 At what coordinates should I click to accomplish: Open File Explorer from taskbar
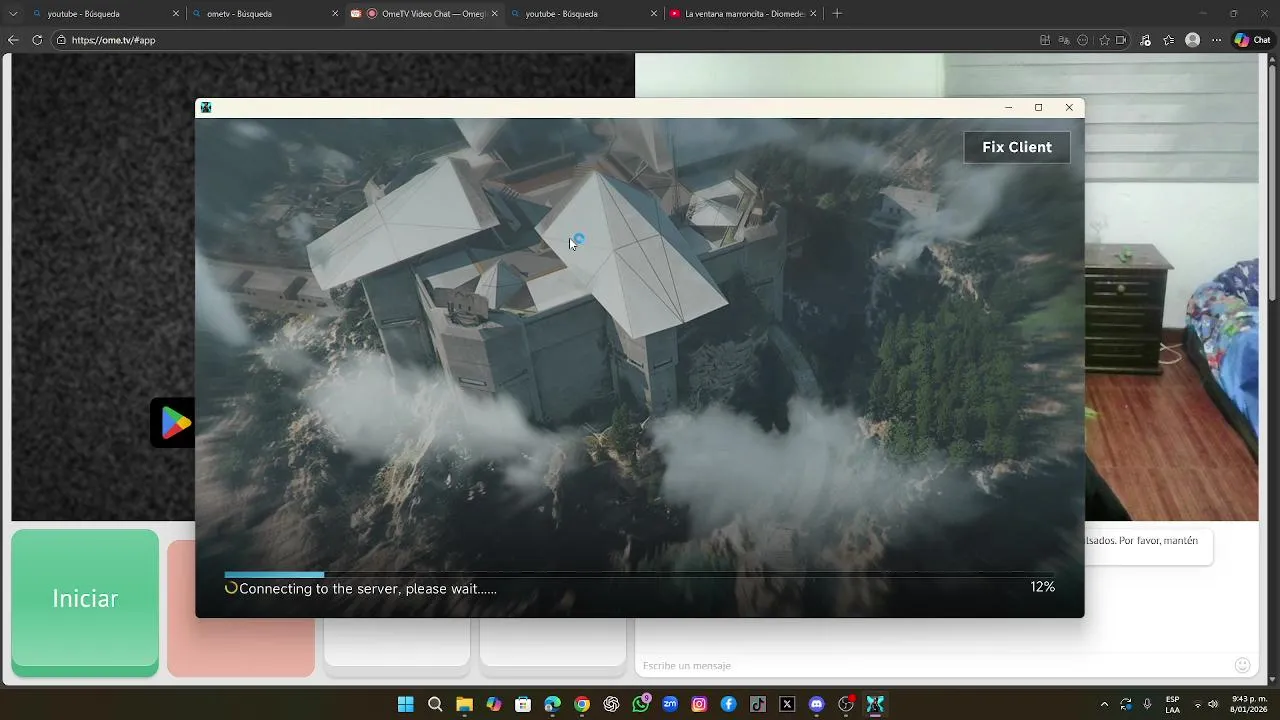pos(464,704)
